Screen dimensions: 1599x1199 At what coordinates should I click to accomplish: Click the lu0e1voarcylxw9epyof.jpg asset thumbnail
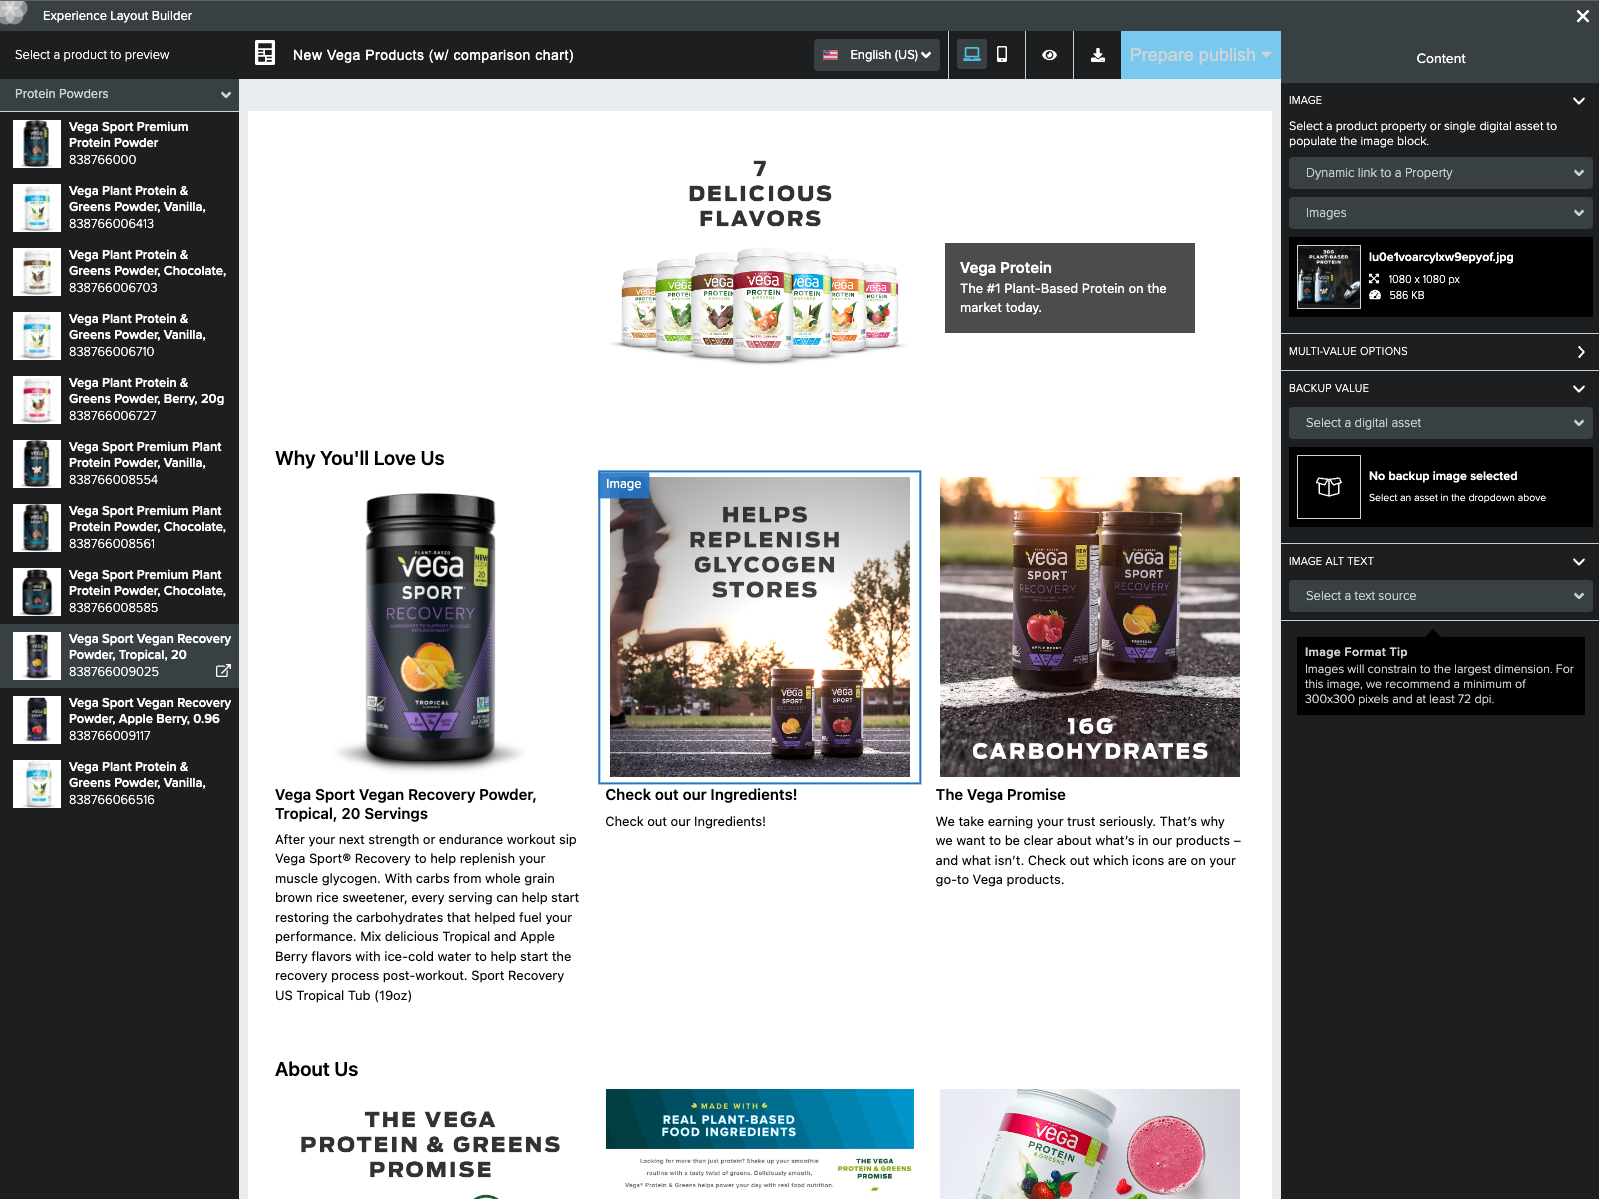pos(1328,277)
